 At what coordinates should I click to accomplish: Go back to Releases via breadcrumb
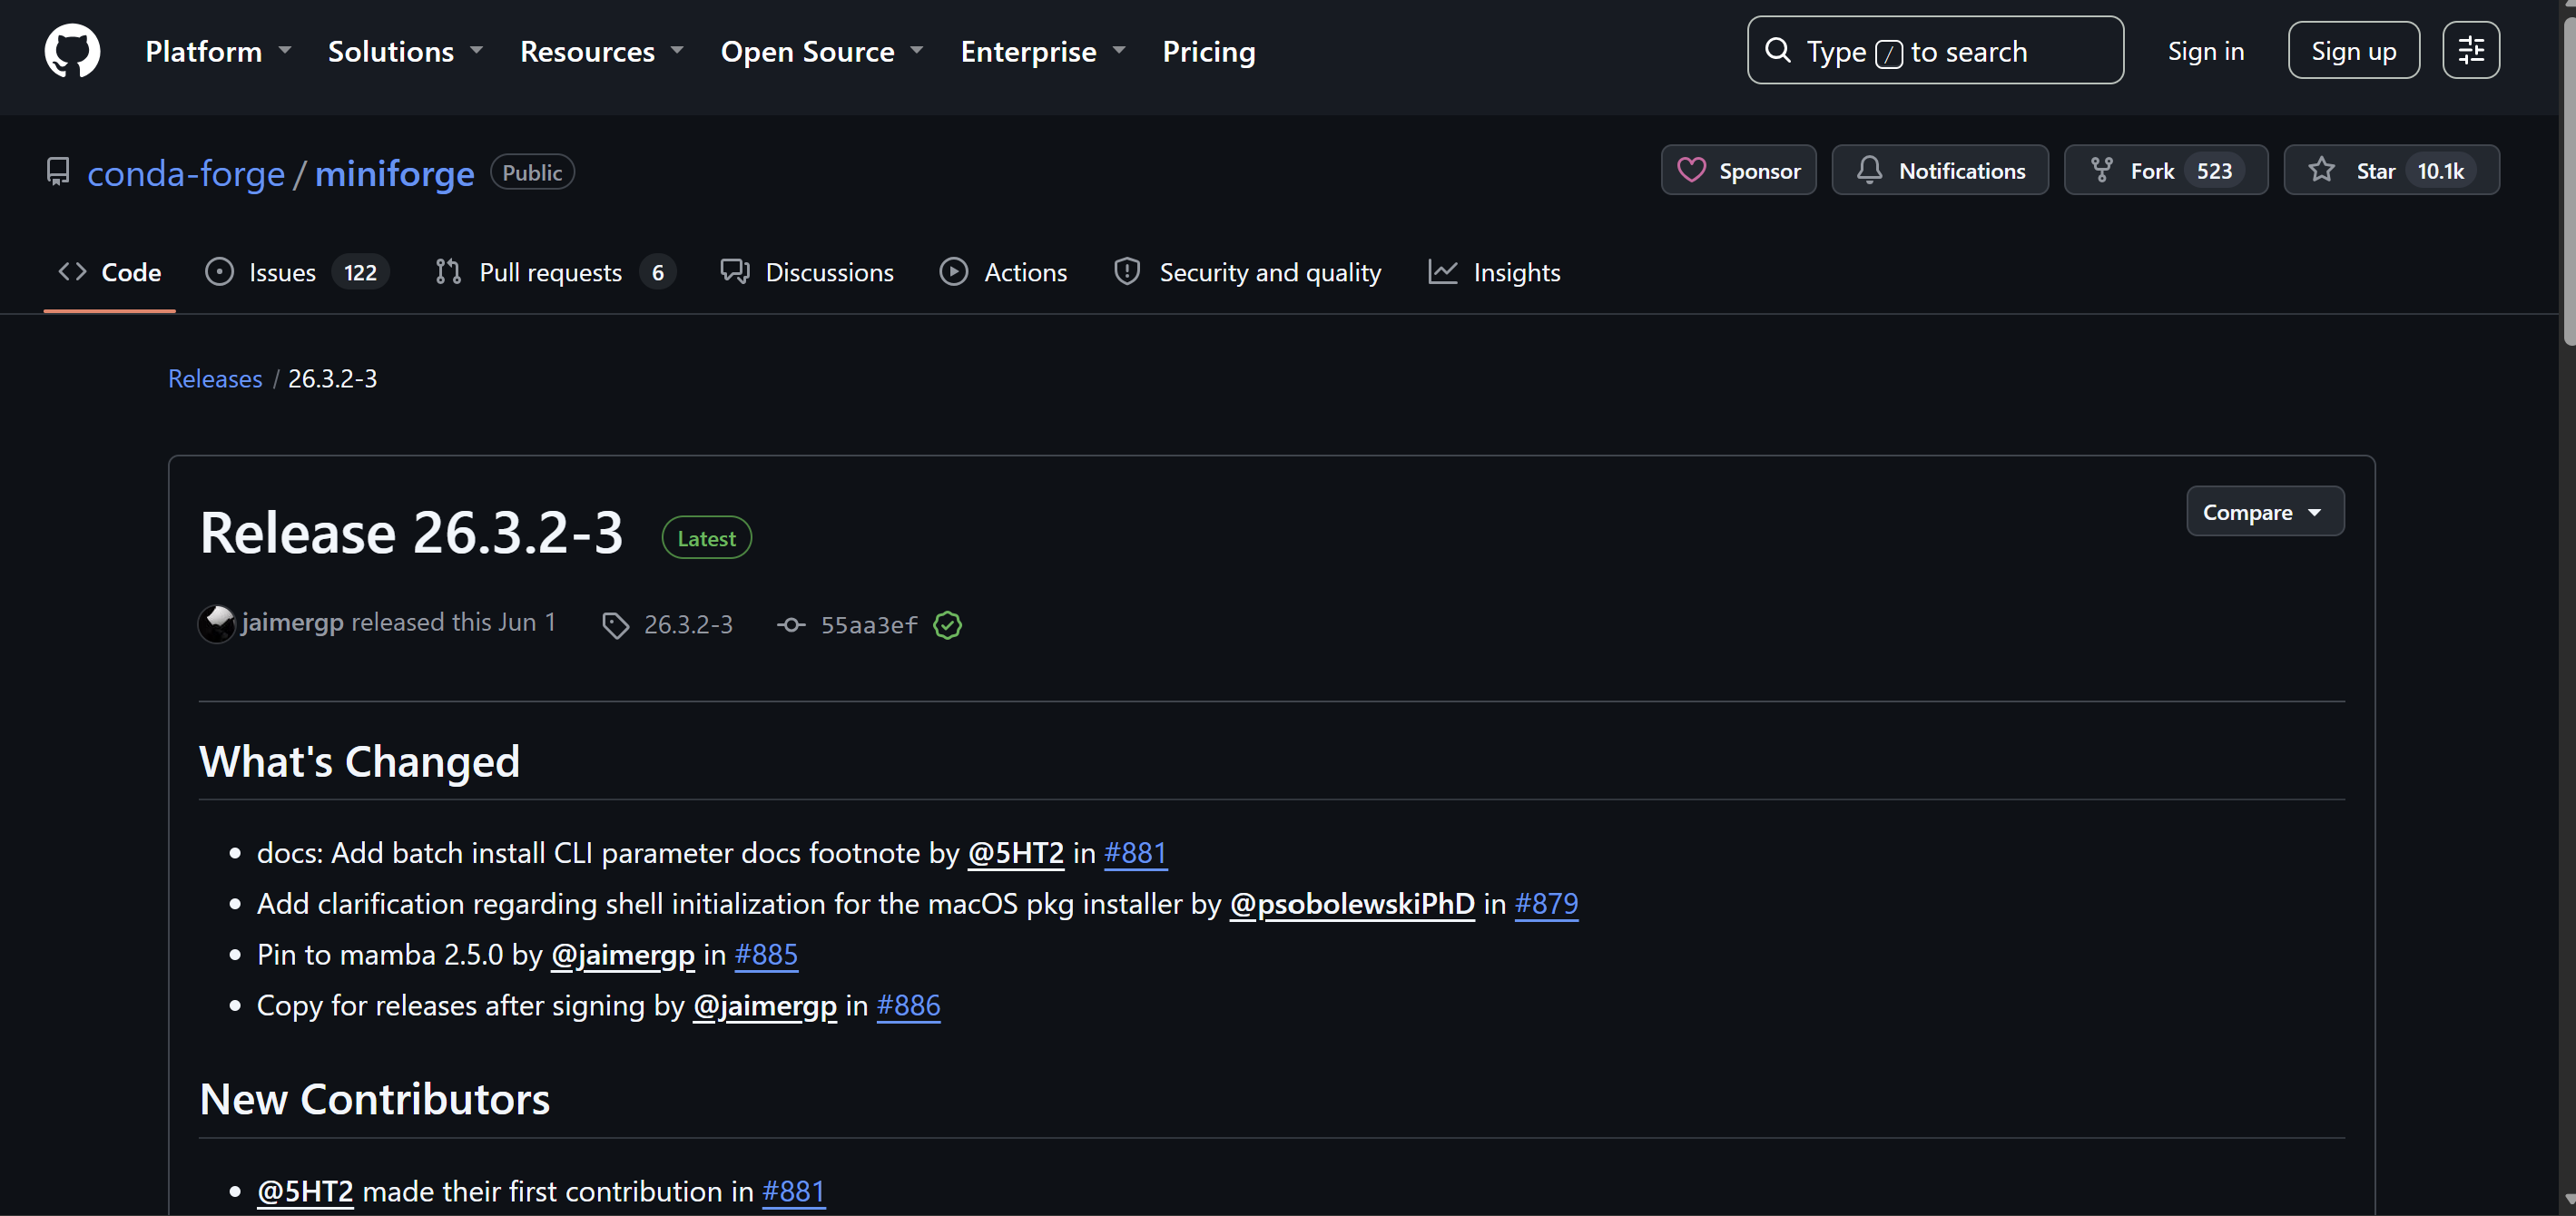(x=215, y=379)
